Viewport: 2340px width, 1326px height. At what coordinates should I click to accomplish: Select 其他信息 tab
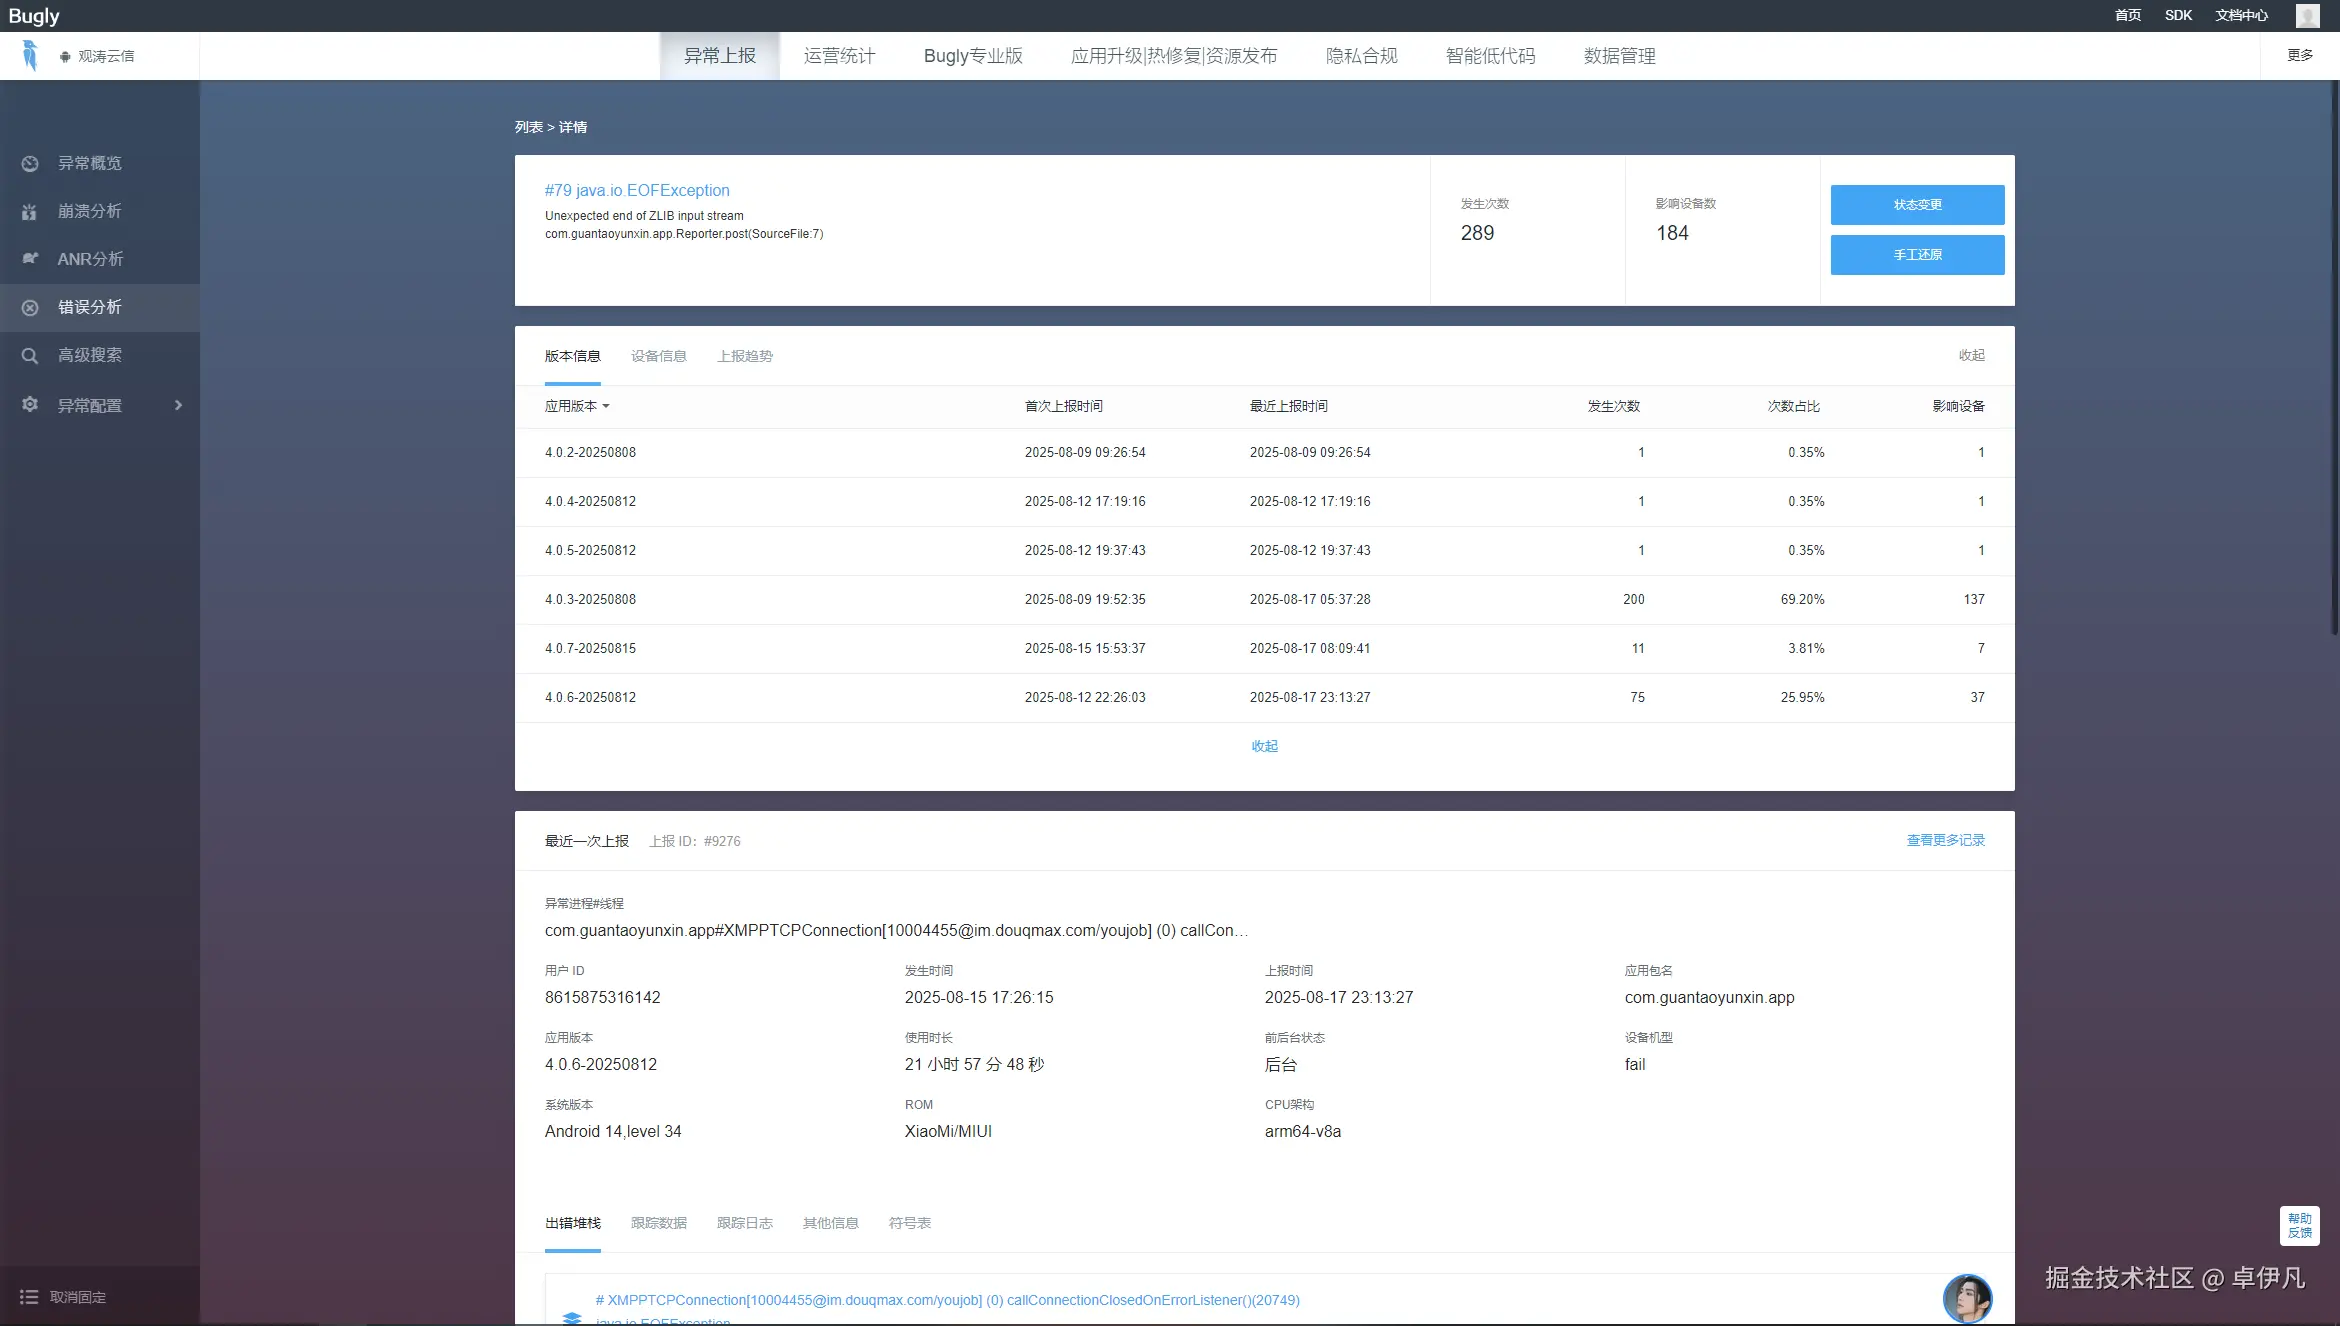tap(831, 1224)
